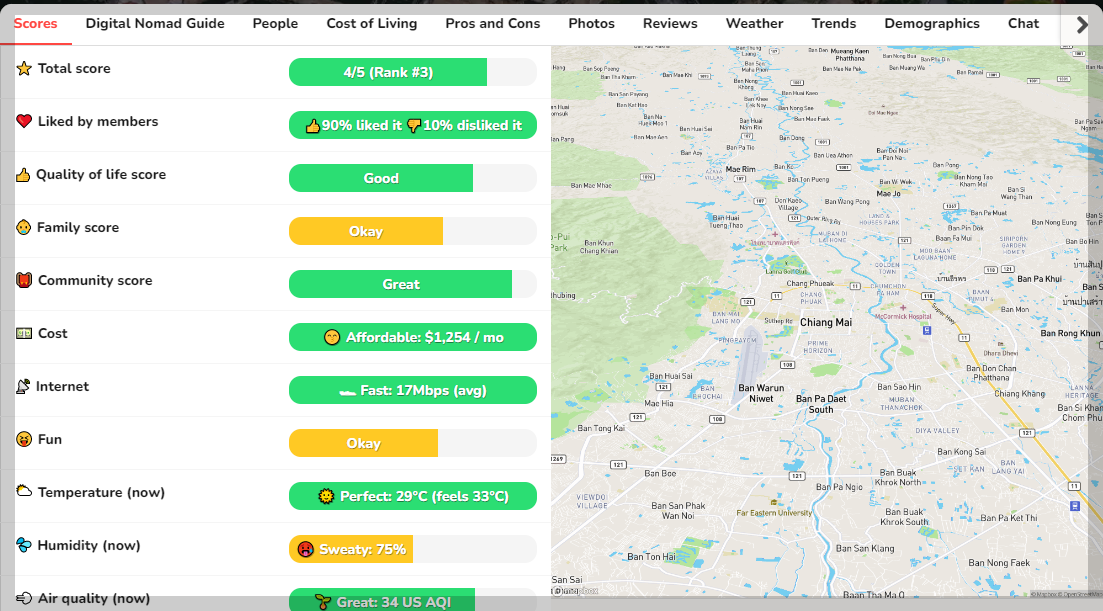This screenshot has width=1103, height=611.
Task: Click the seedling emoji in air quality bar
Action: [323, 602]
